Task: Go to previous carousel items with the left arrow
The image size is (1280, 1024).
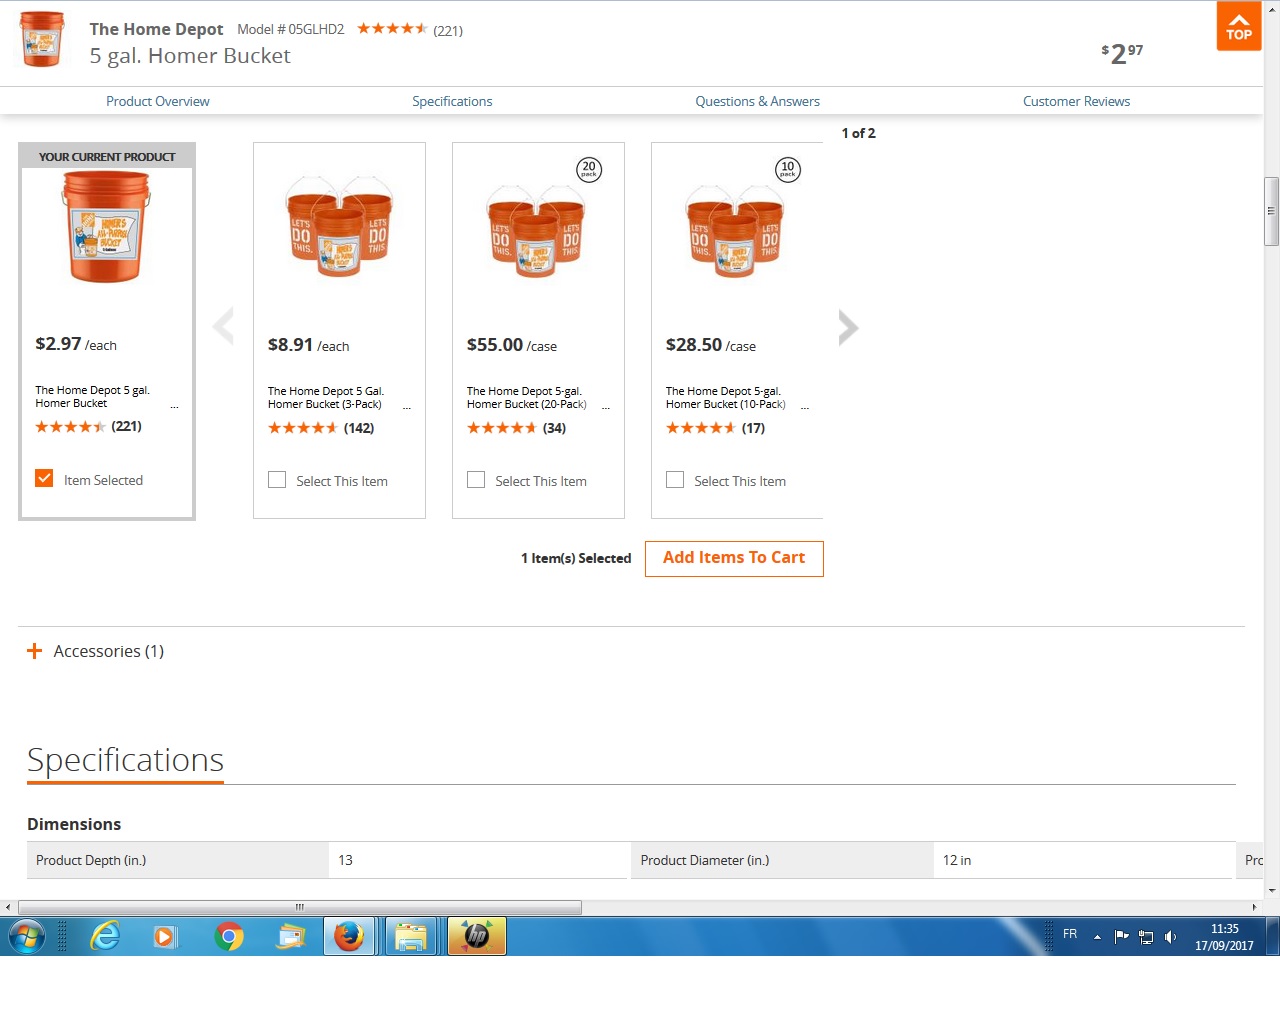Action: point(223,326)
